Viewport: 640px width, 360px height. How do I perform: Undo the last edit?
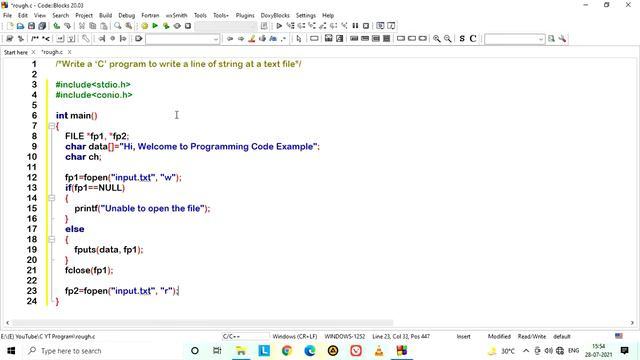click(x=57, y=26)
